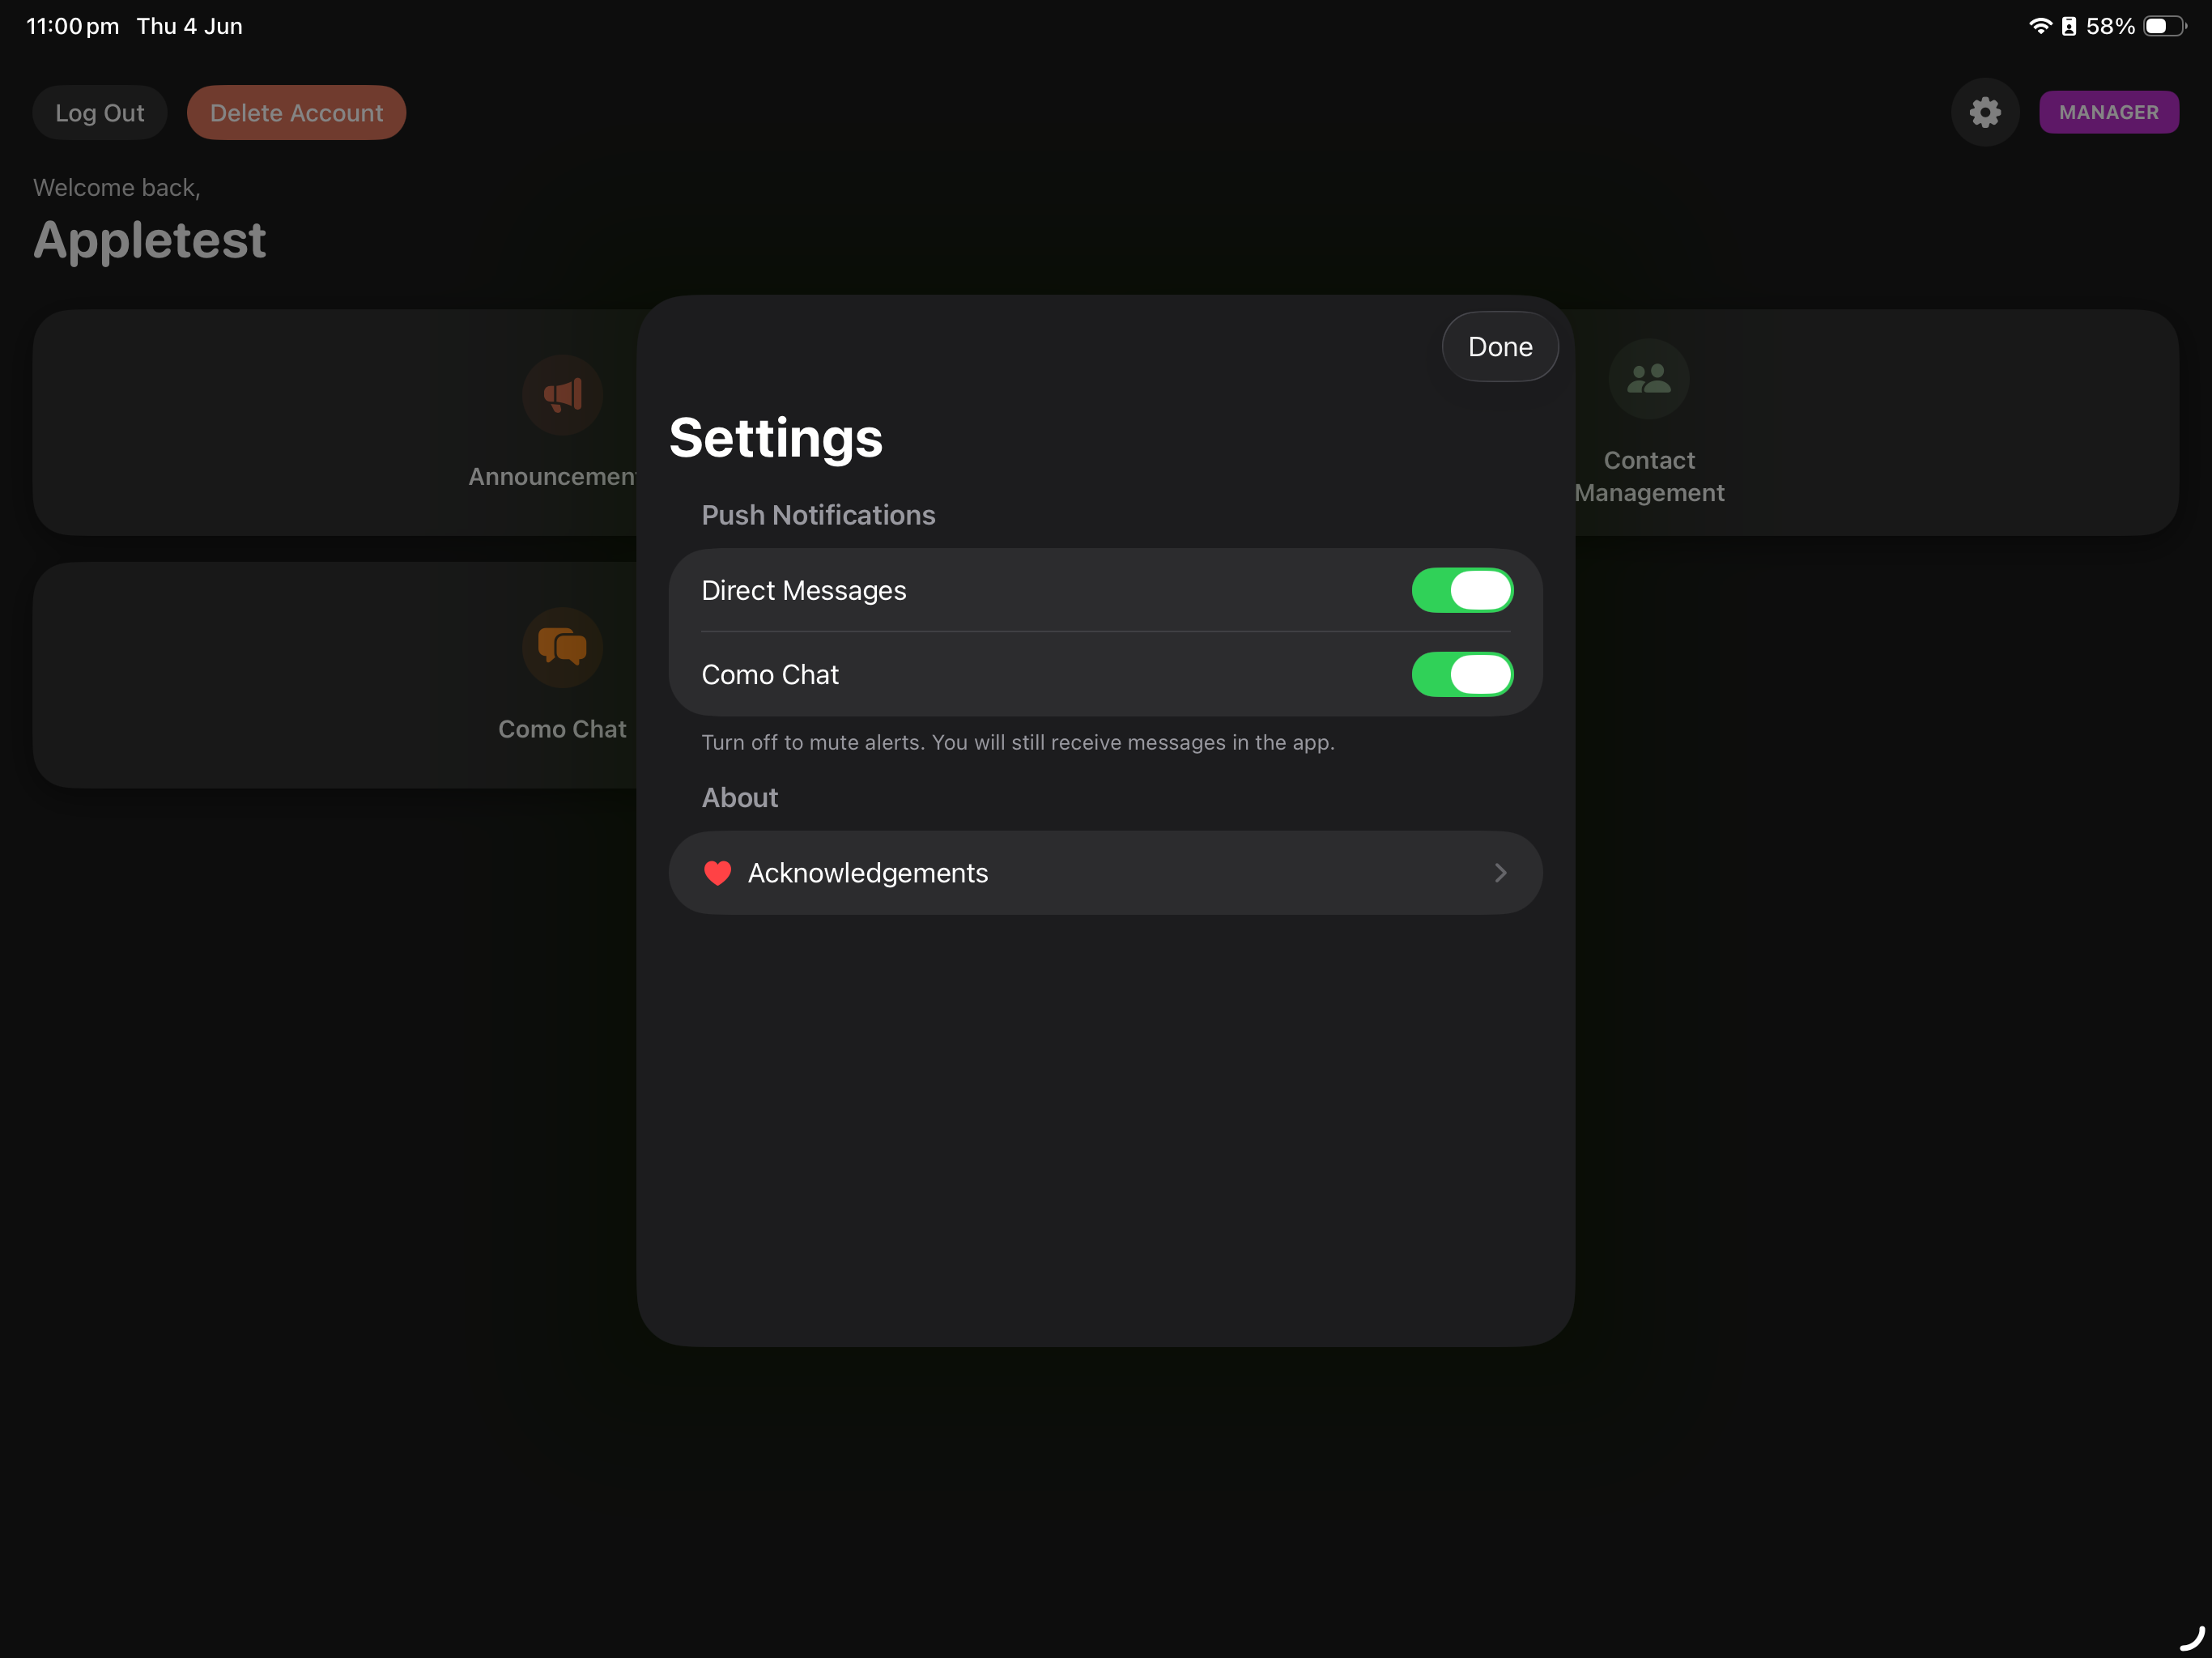Disable Como Chat push notifications switch
The width and height of the screenshot is (2212, 1658).
[1461, 674]
